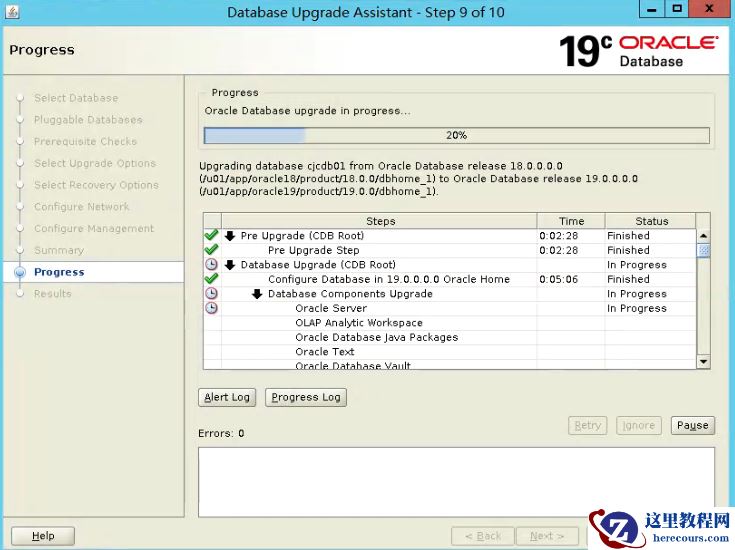
Task: Click clock icon beside Database Components Upgrade
Action: point(212,294)
